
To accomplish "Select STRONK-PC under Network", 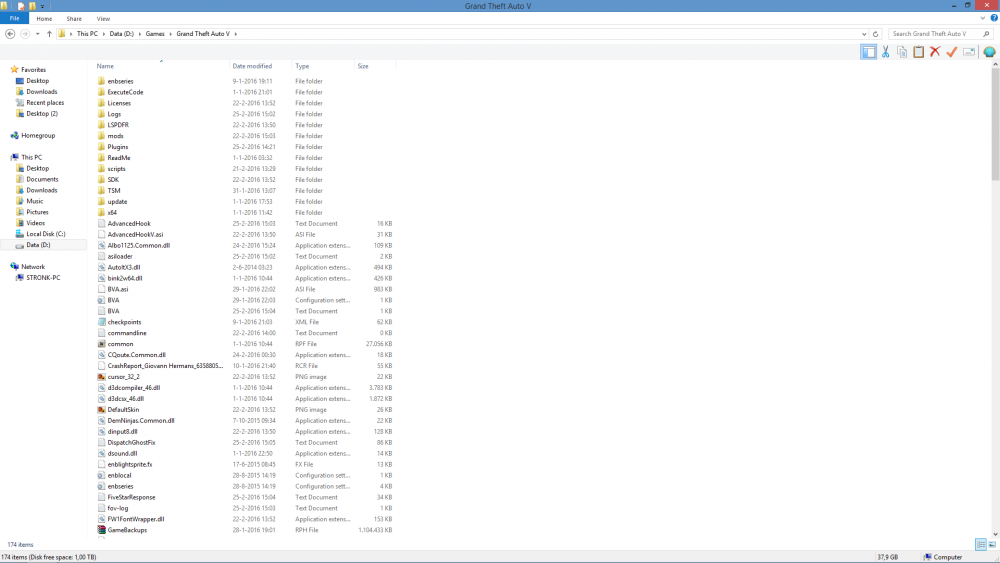I will point(43,278).
